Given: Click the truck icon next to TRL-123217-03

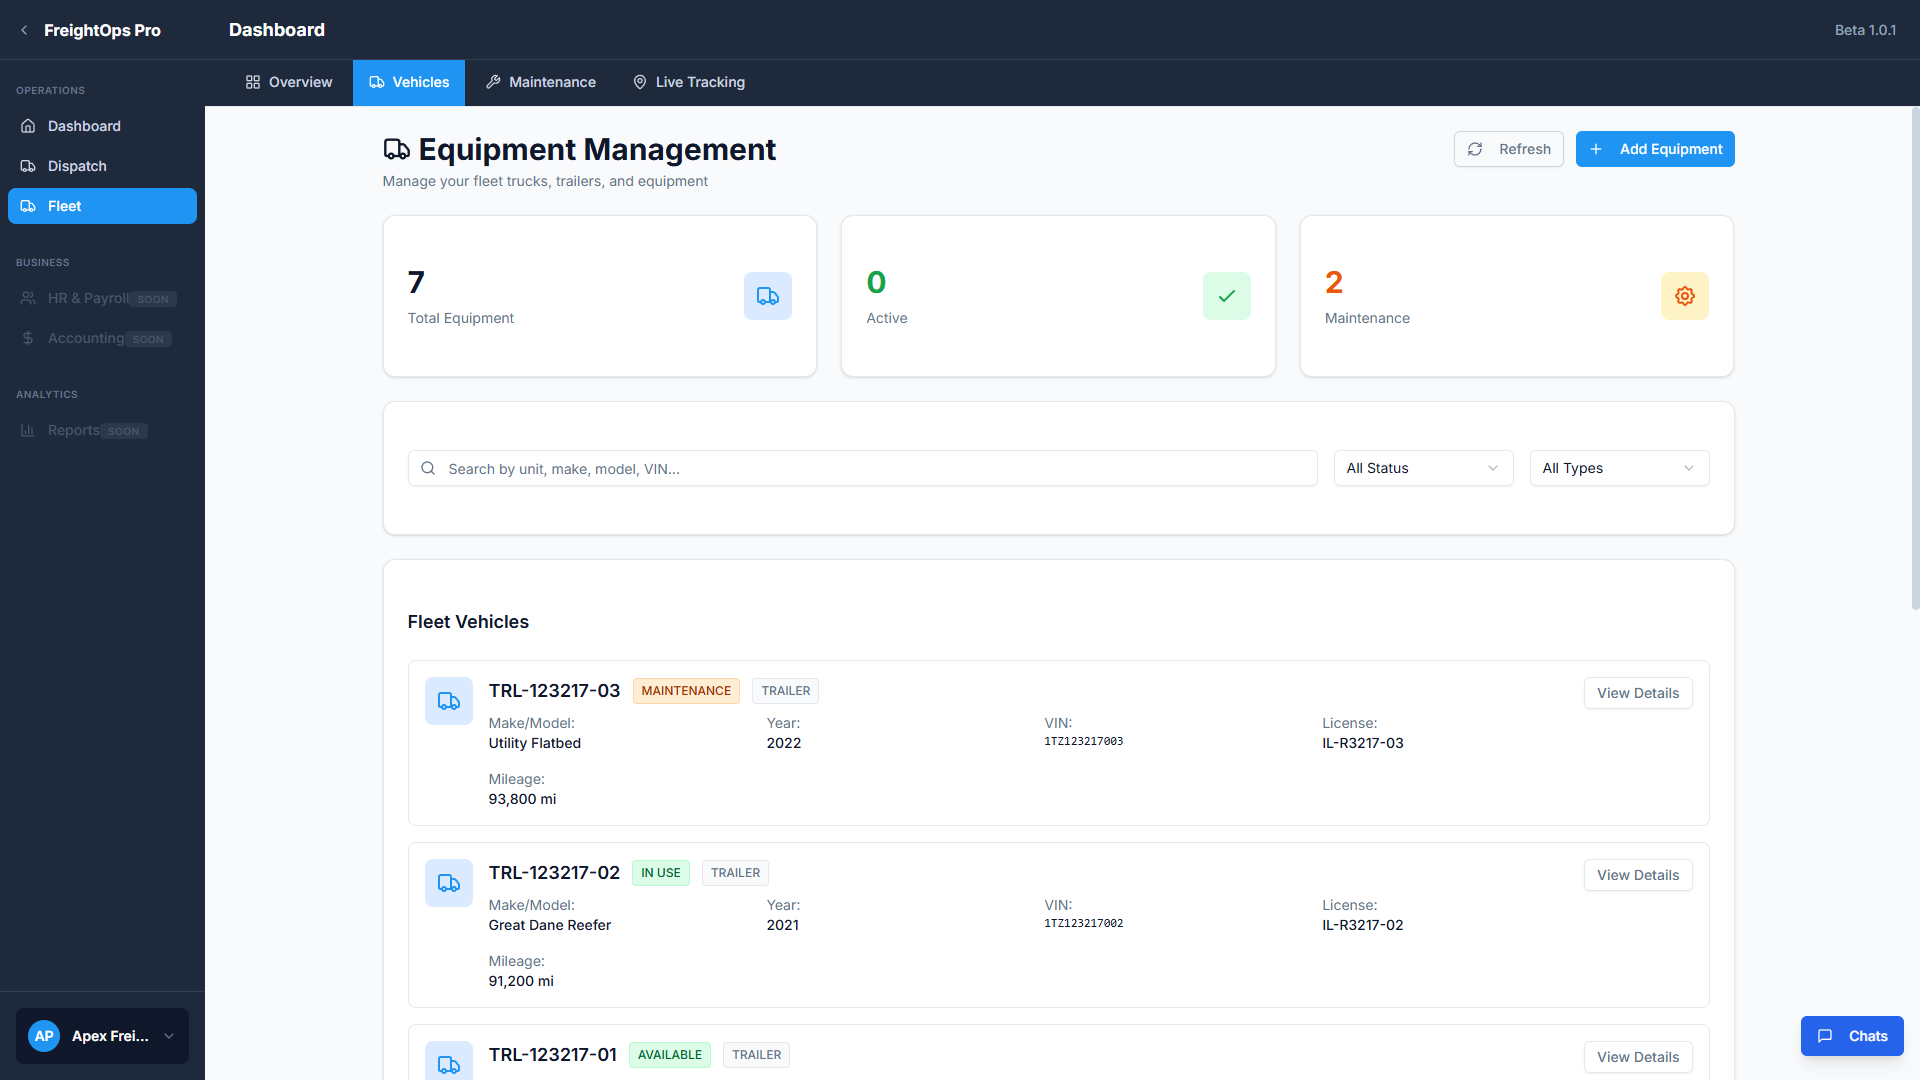Looking at the screenshot, I should 449,701.
